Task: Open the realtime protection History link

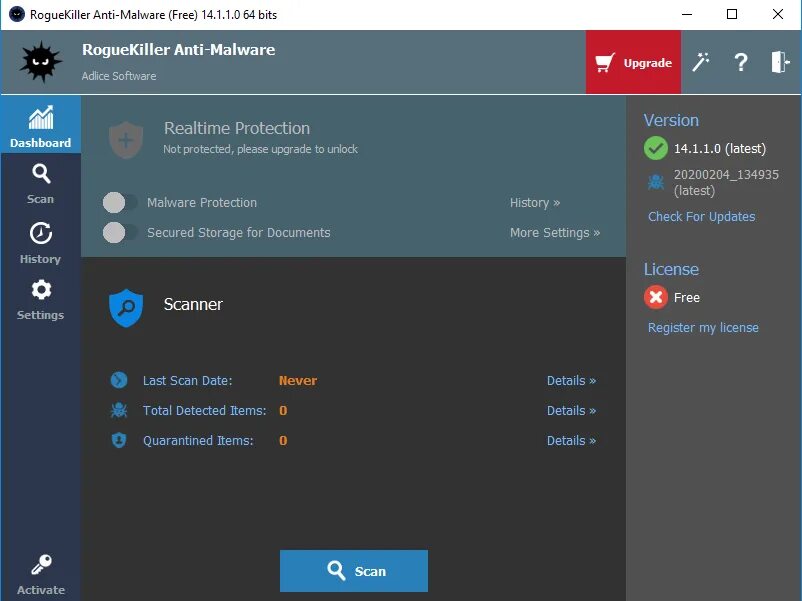Action: pyautogui.click(x=534, y=203)
